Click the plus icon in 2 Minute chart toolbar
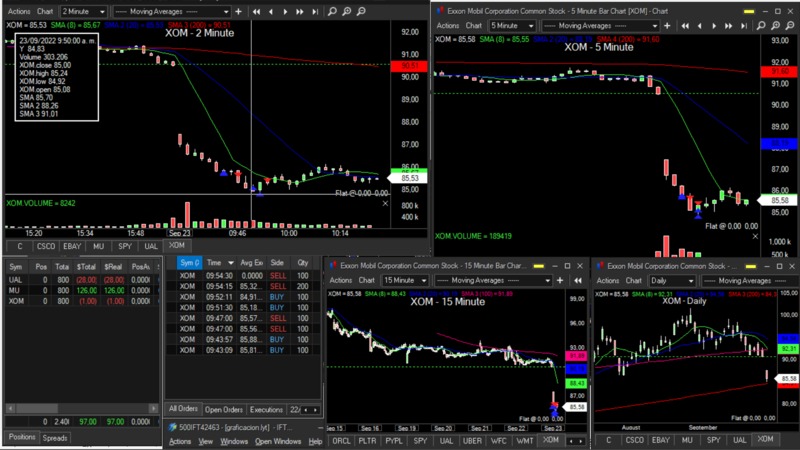 [x=238, y=11]
